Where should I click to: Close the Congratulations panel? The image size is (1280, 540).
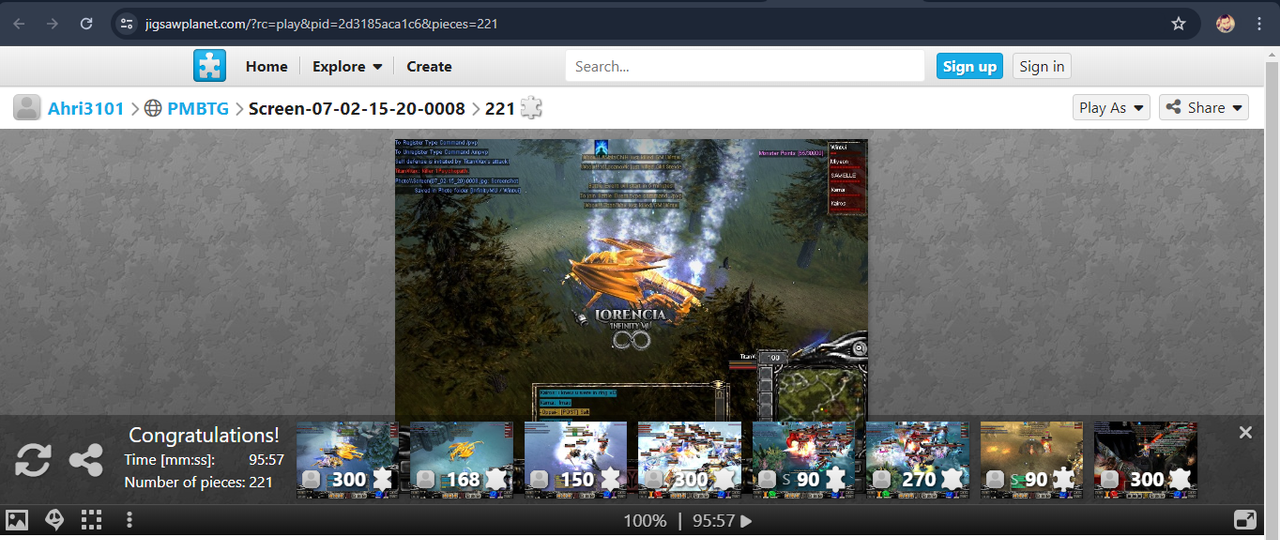click(x=1245, y=432)
